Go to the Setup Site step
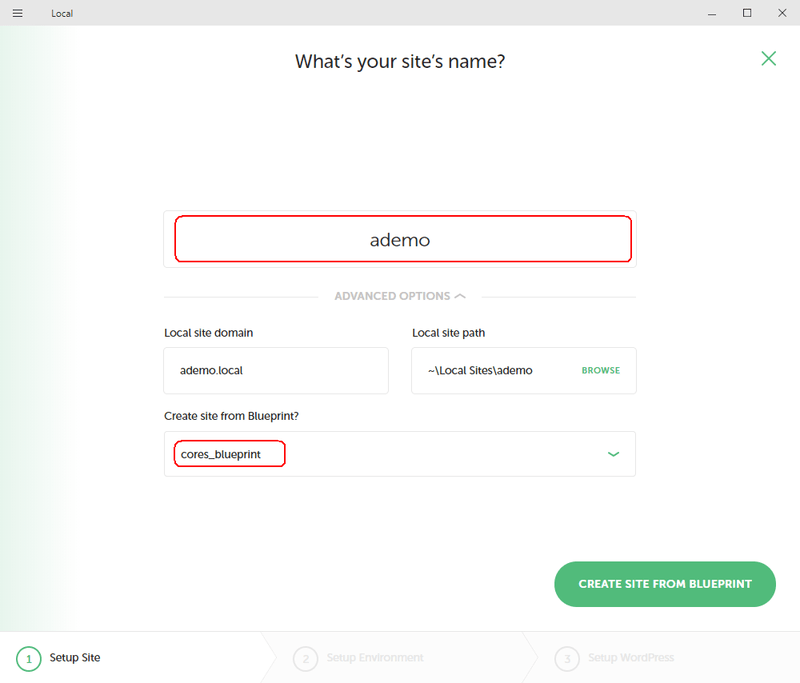 [75, 657]
